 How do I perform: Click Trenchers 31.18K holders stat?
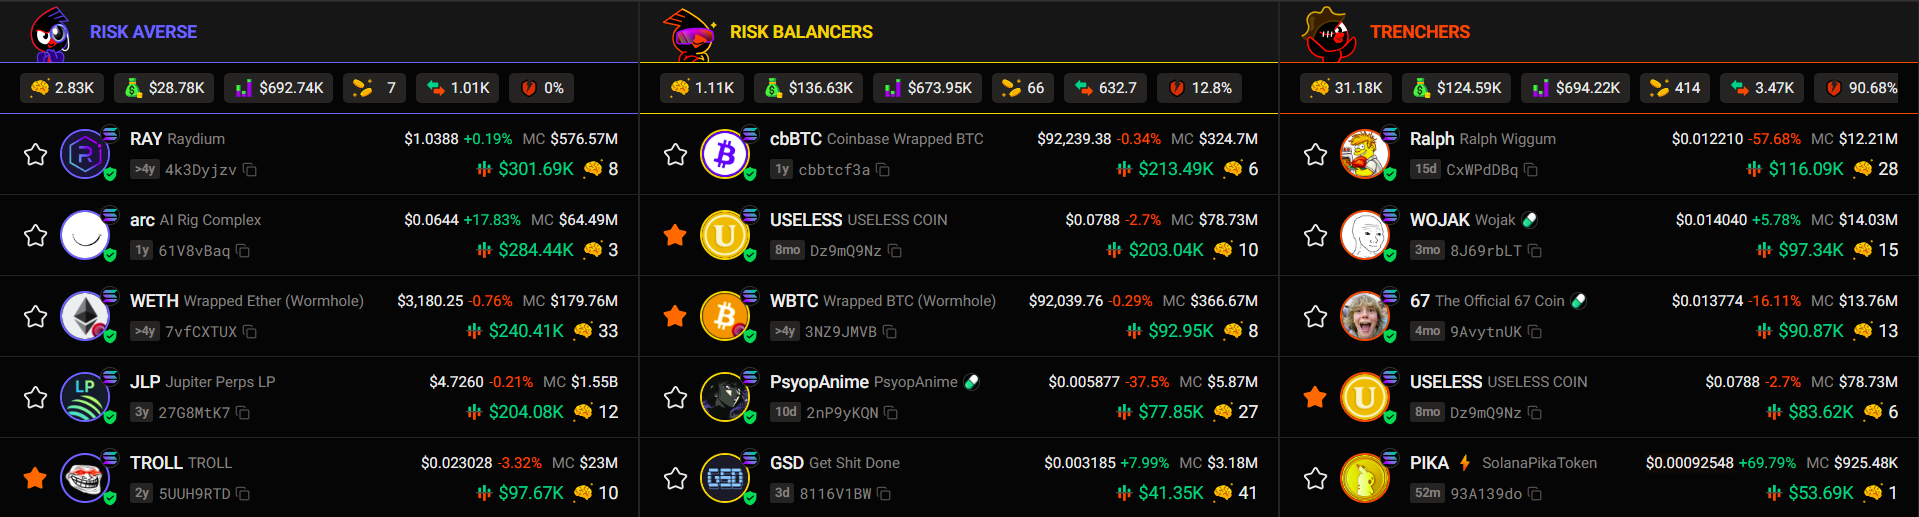point(1346,88)
